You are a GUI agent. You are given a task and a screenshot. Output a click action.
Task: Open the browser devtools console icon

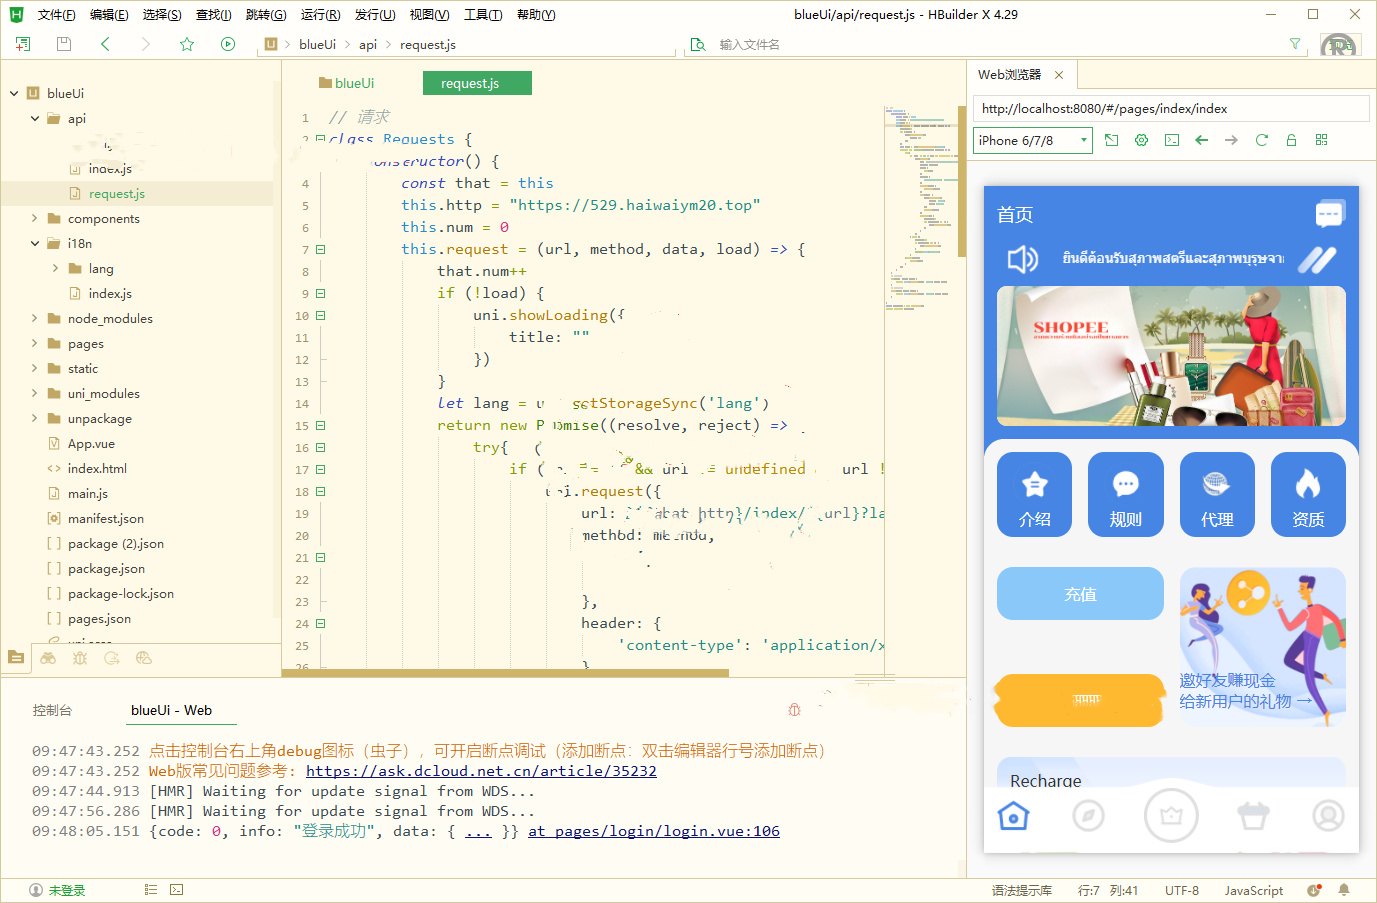[x=1171, y=140]
